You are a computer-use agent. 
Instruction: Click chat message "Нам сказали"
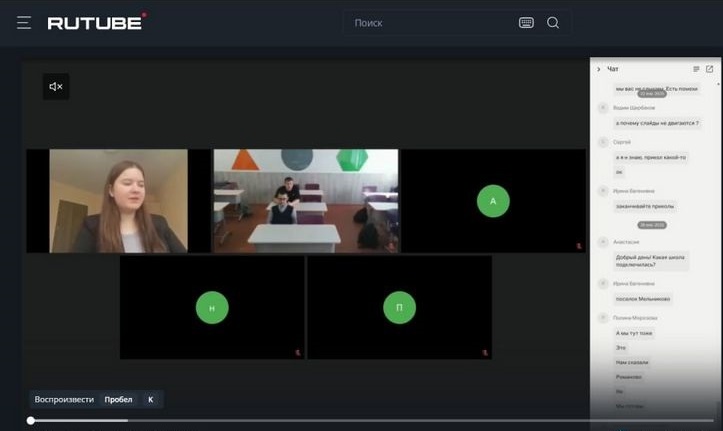pos(632,362)
